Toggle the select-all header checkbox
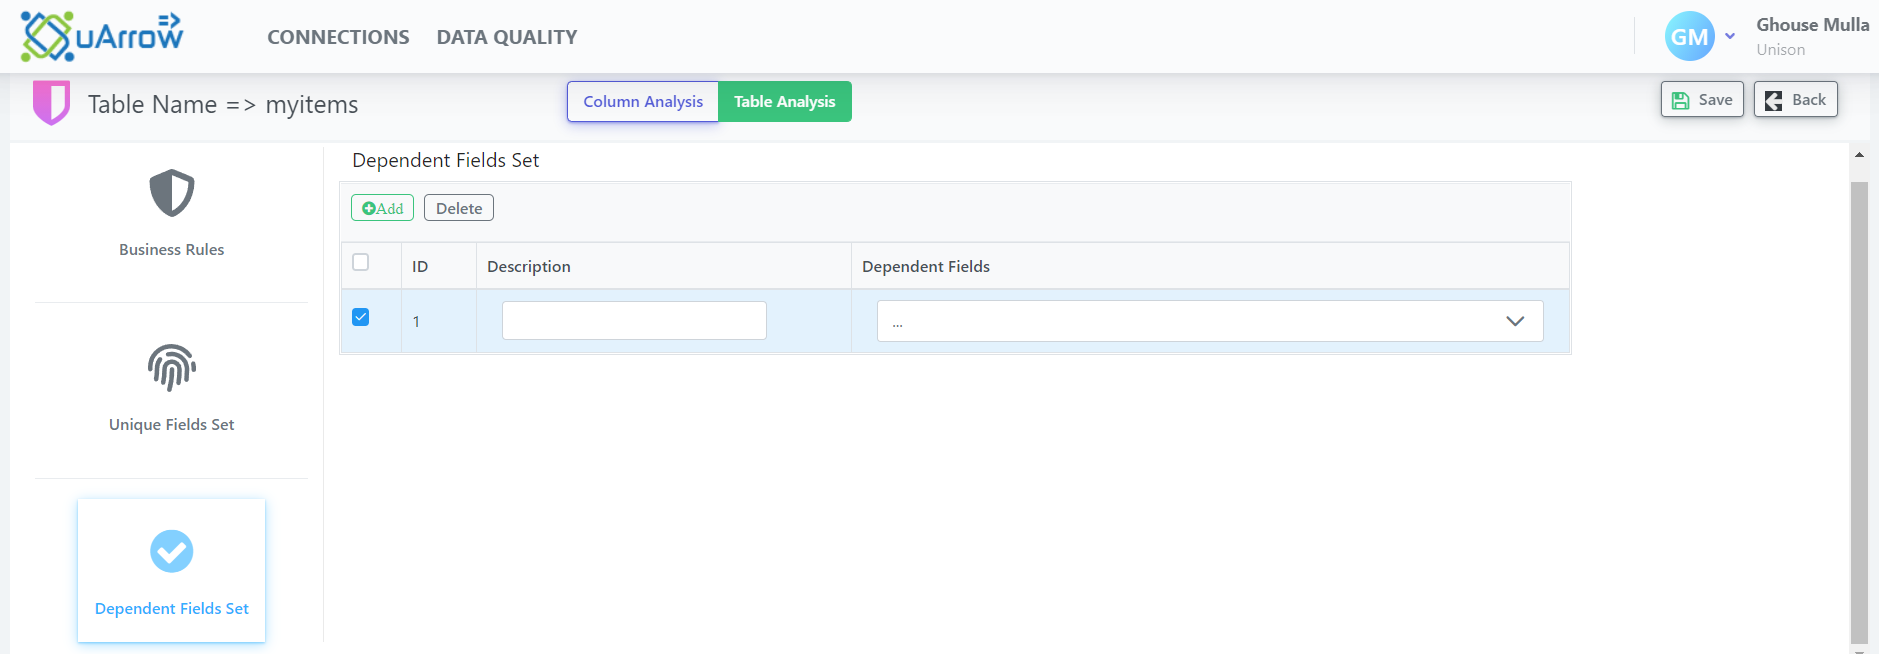This screenshot has height=654, width=1879. (361, 262)
